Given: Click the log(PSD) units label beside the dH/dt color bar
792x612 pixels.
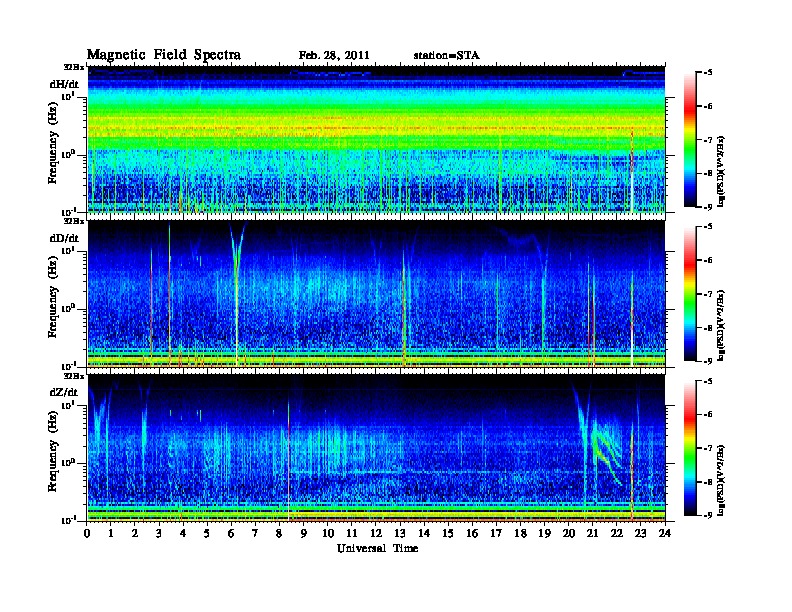Looking at the screenshot, I should coord(722,171).
